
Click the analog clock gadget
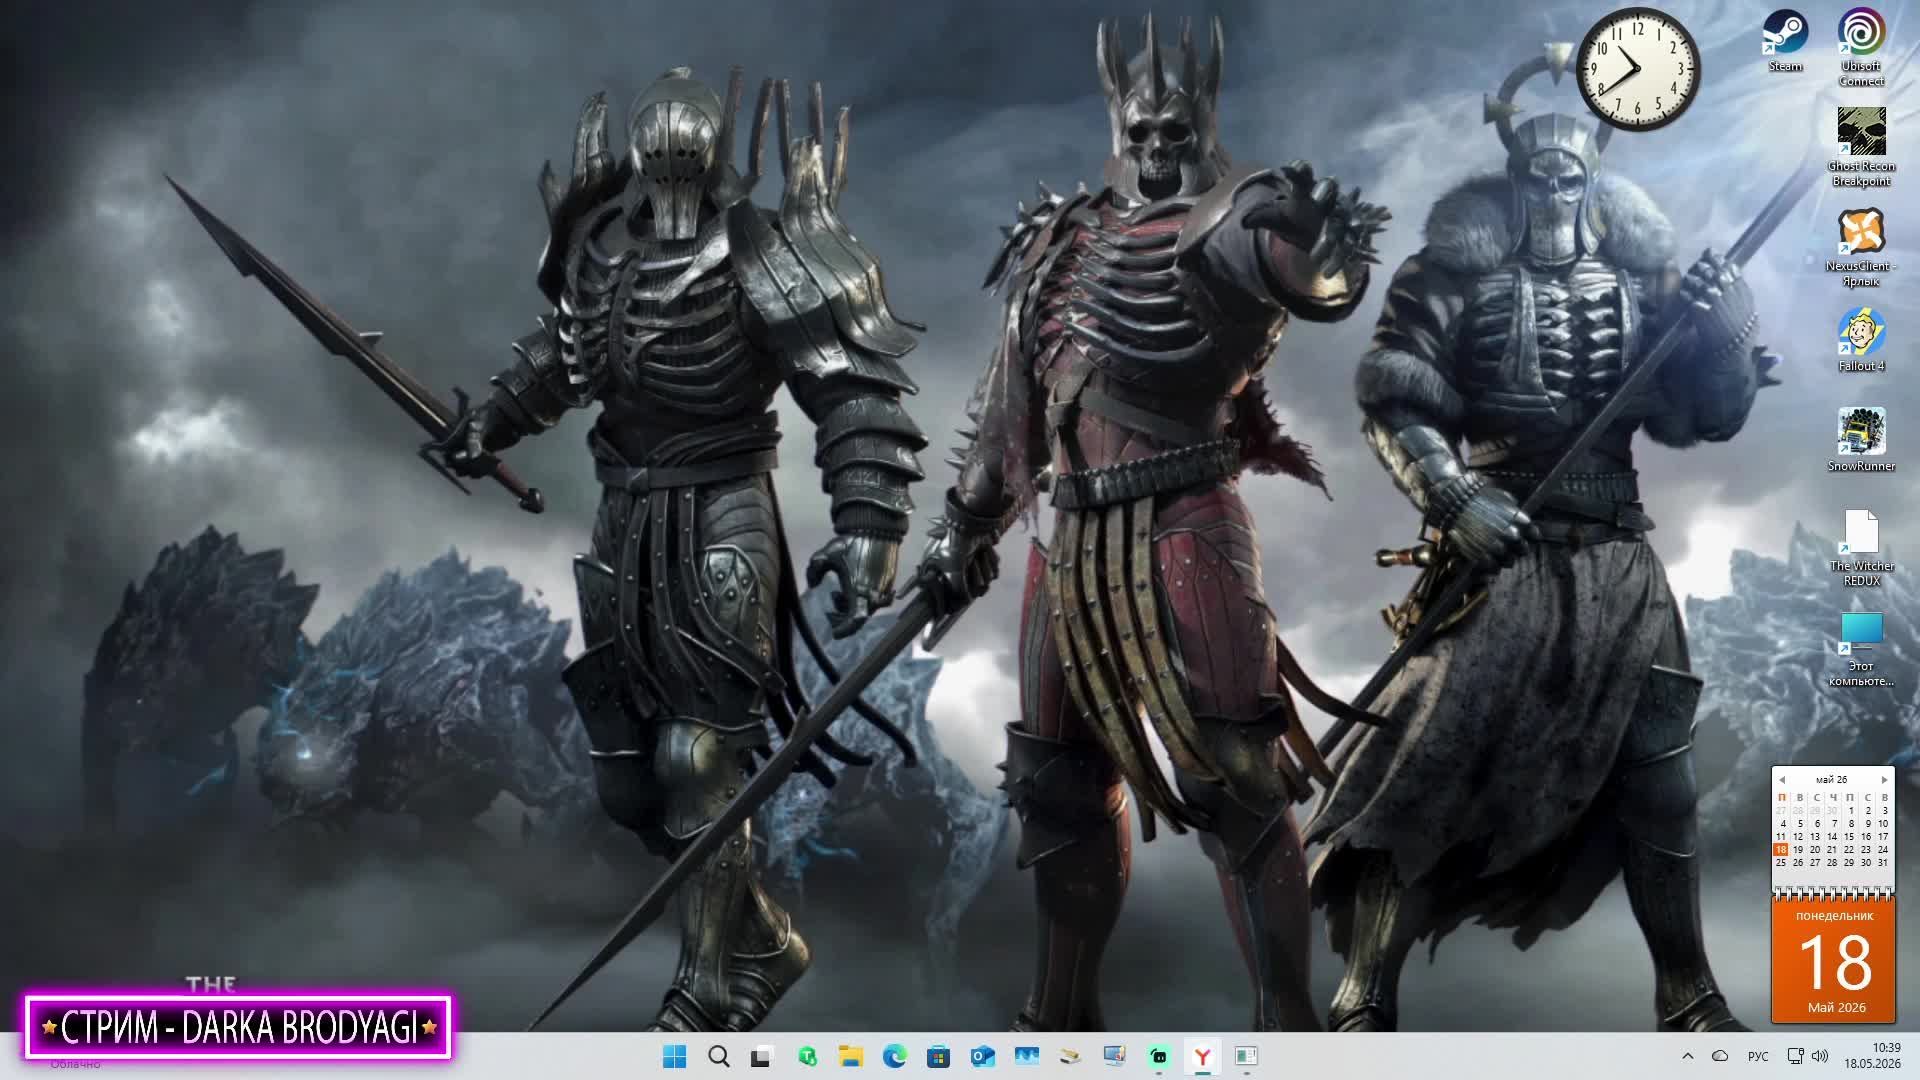click(1638, 69)
